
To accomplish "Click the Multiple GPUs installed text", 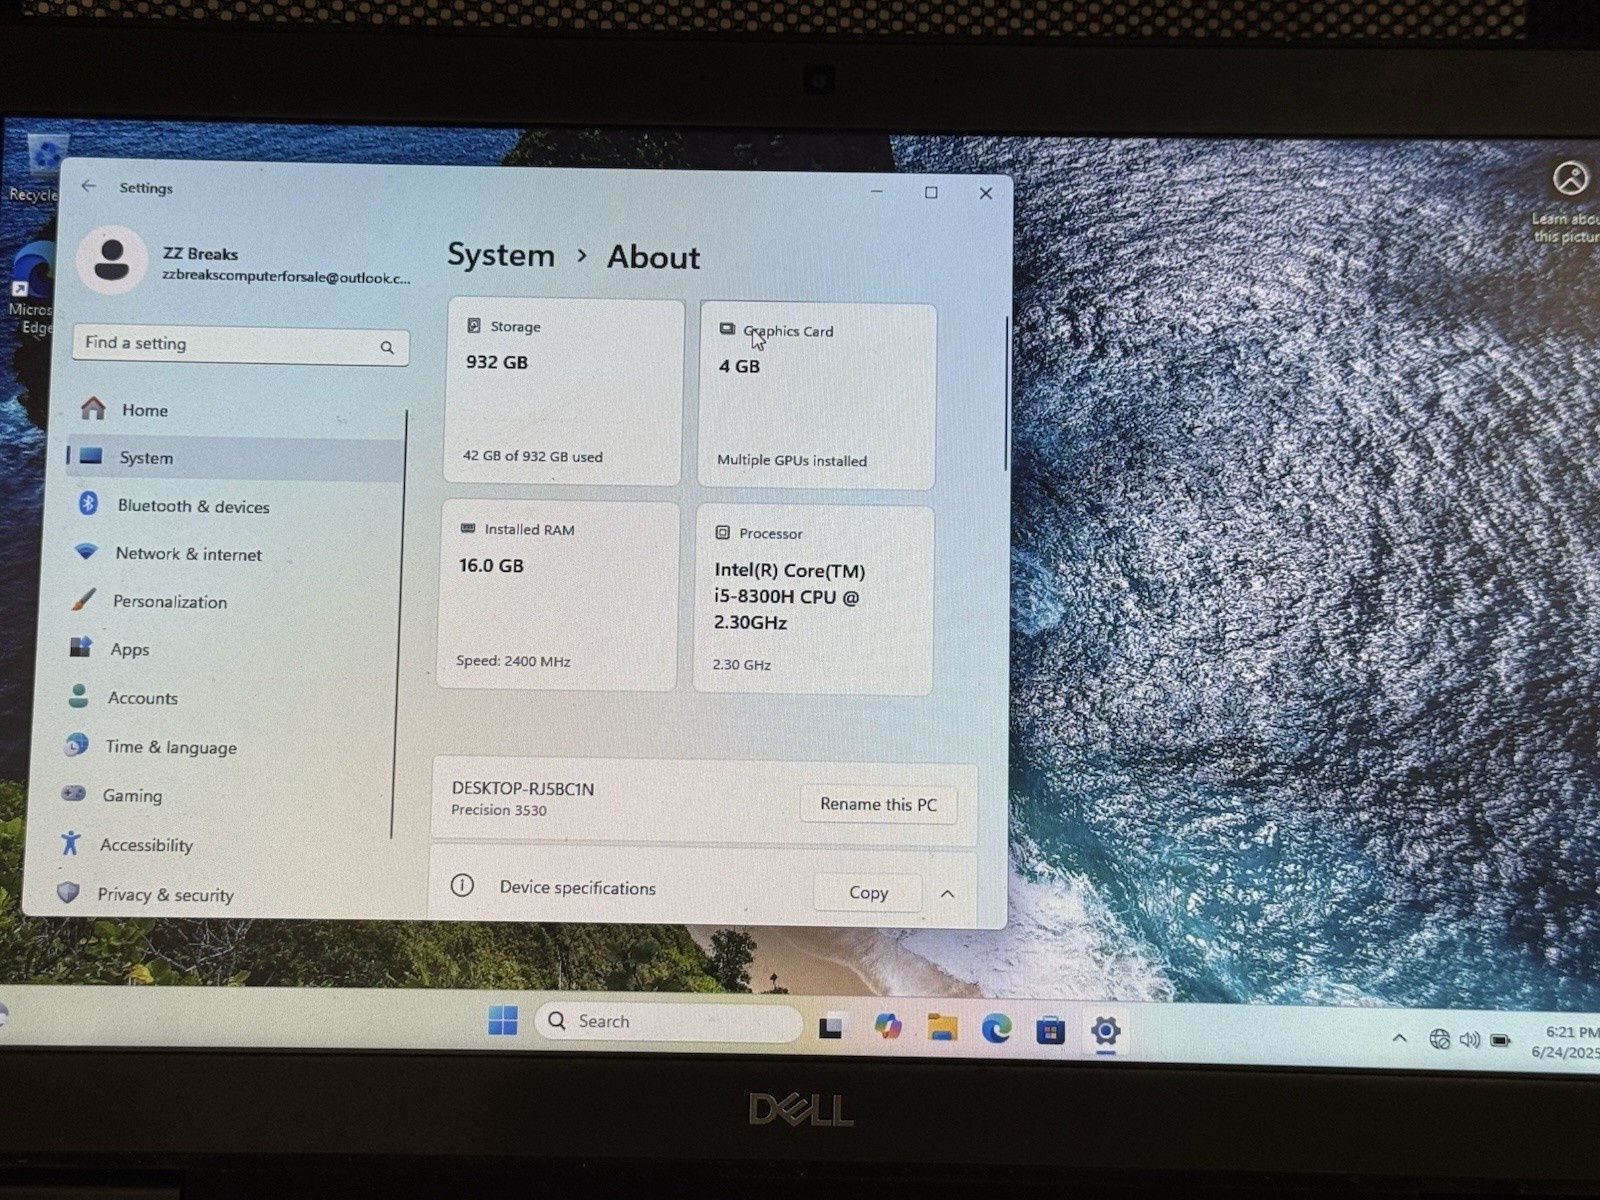I will (792, 460).
